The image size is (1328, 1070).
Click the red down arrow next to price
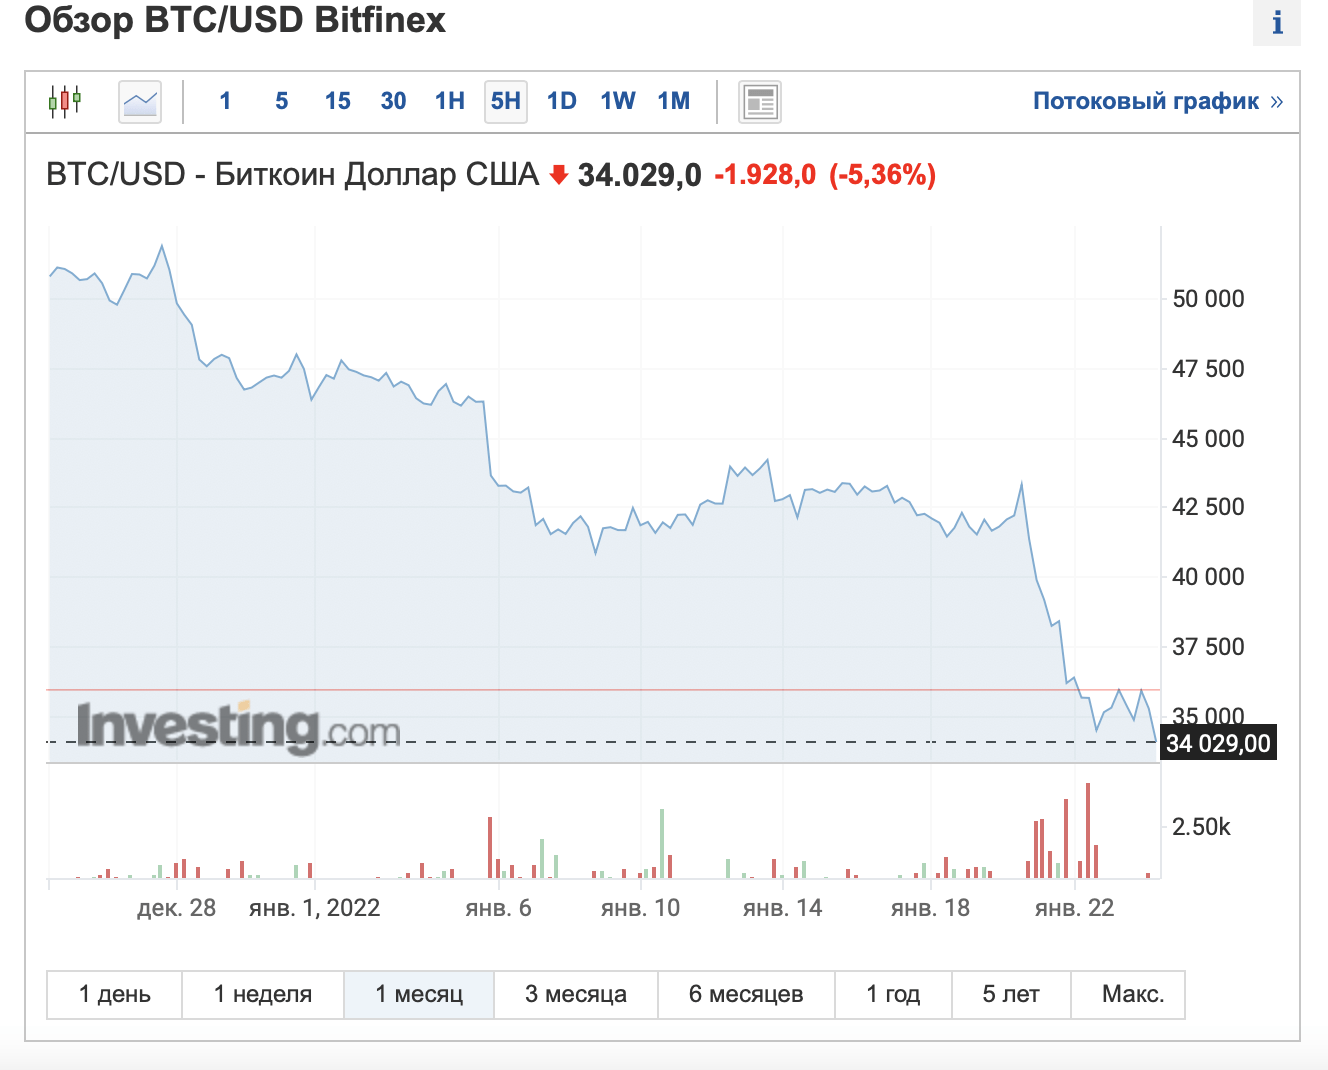559,175
